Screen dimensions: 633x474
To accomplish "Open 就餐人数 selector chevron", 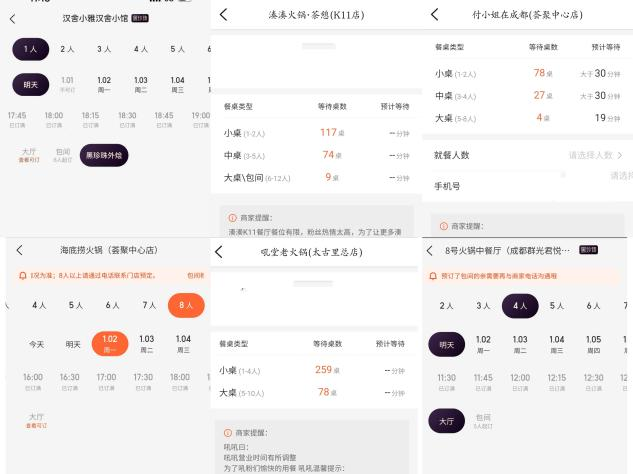I will tap(620, 155).
